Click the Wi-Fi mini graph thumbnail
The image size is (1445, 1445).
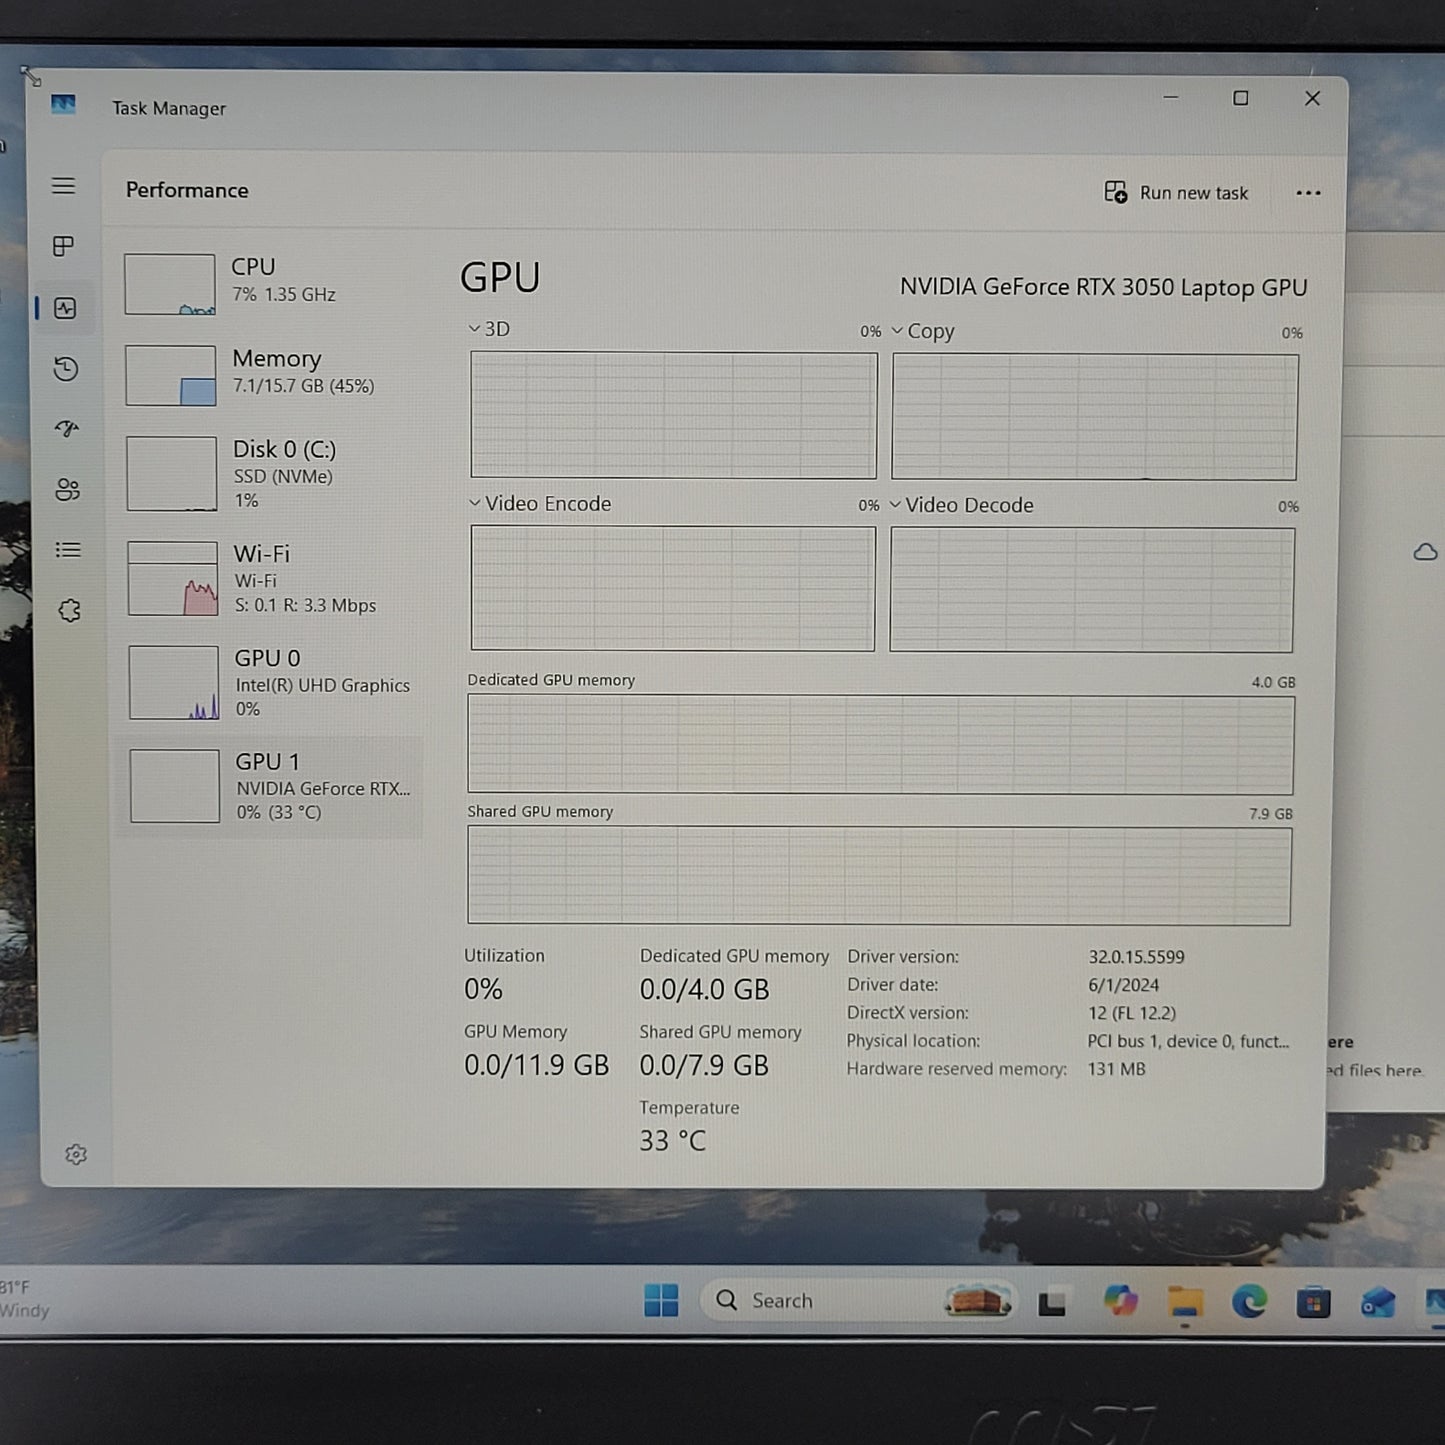tap(173, 578)
